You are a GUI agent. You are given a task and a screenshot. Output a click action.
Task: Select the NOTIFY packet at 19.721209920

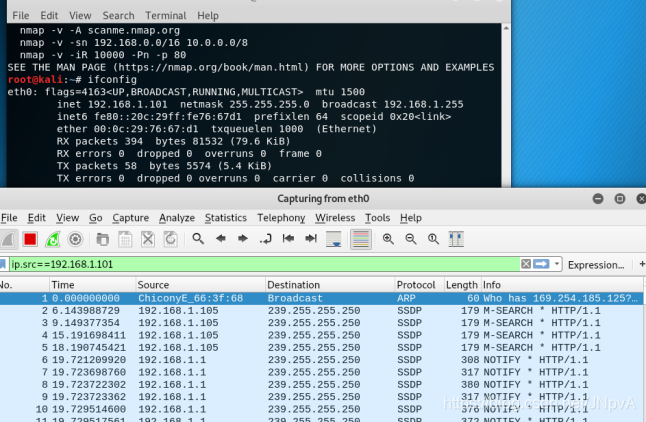click(321, 360)
